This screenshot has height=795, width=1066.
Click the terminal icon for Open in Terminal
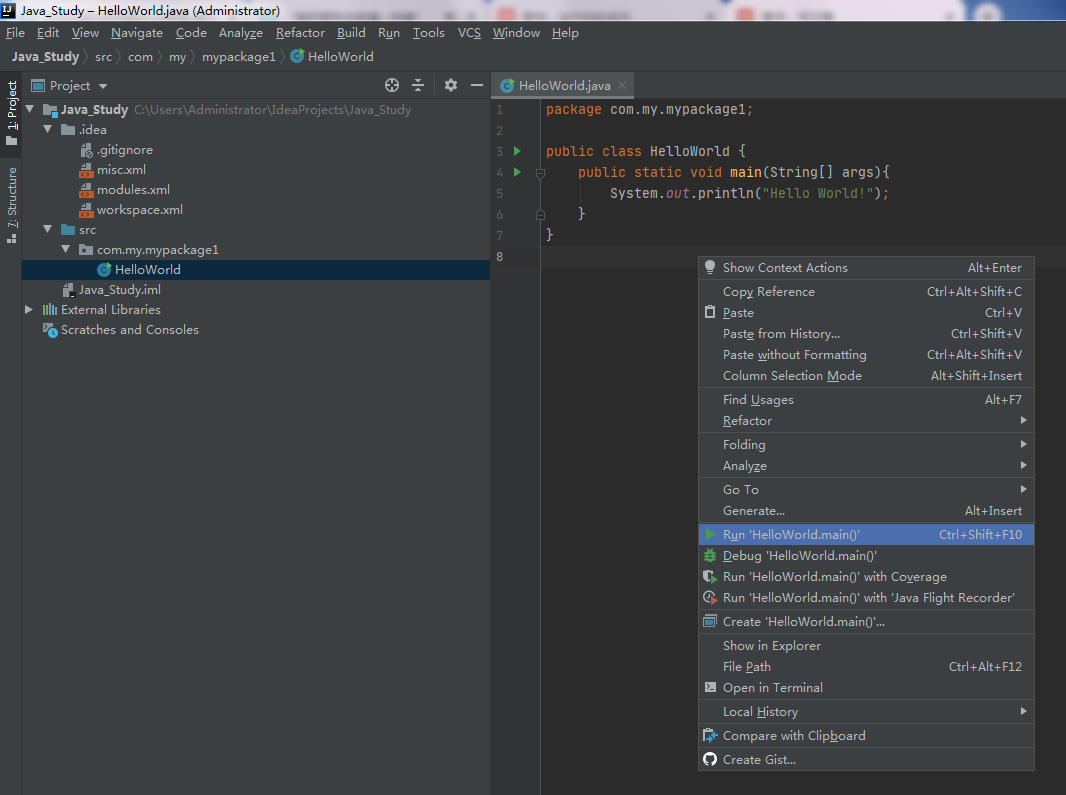click(710, 687)
